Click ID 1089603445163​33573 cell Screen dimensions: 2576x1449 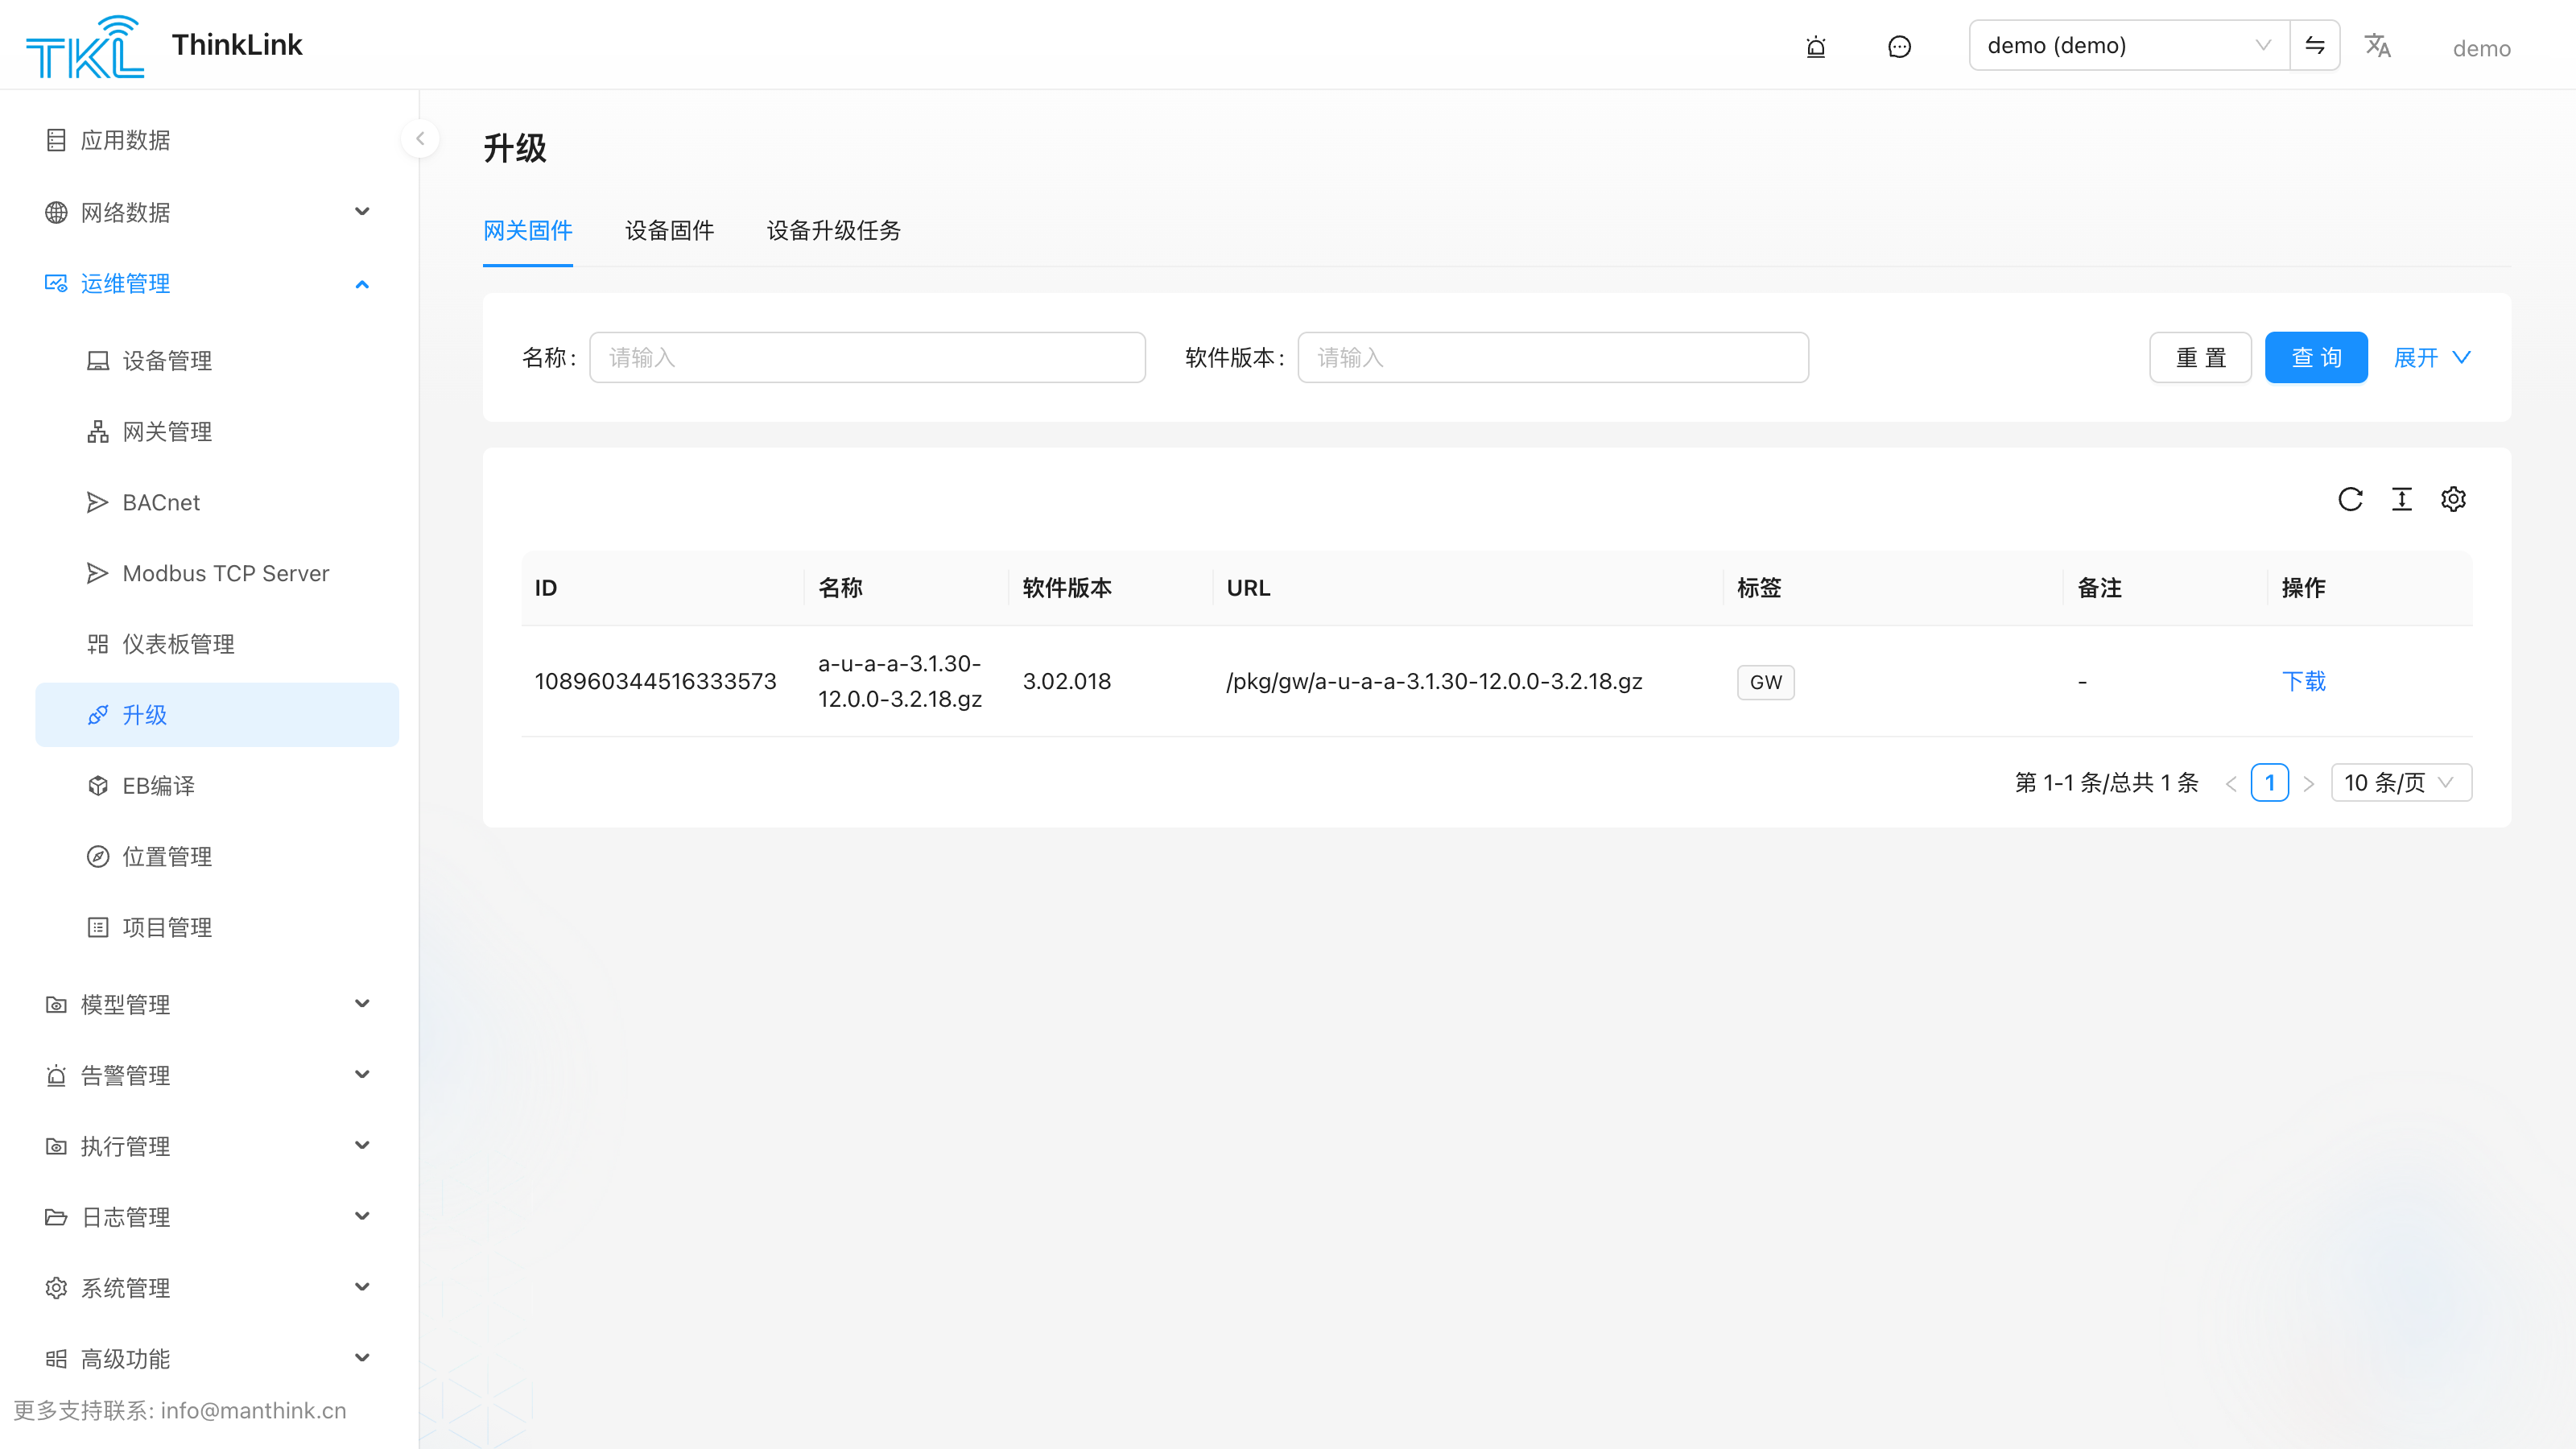pyautogui.click(x=656, y=681)
